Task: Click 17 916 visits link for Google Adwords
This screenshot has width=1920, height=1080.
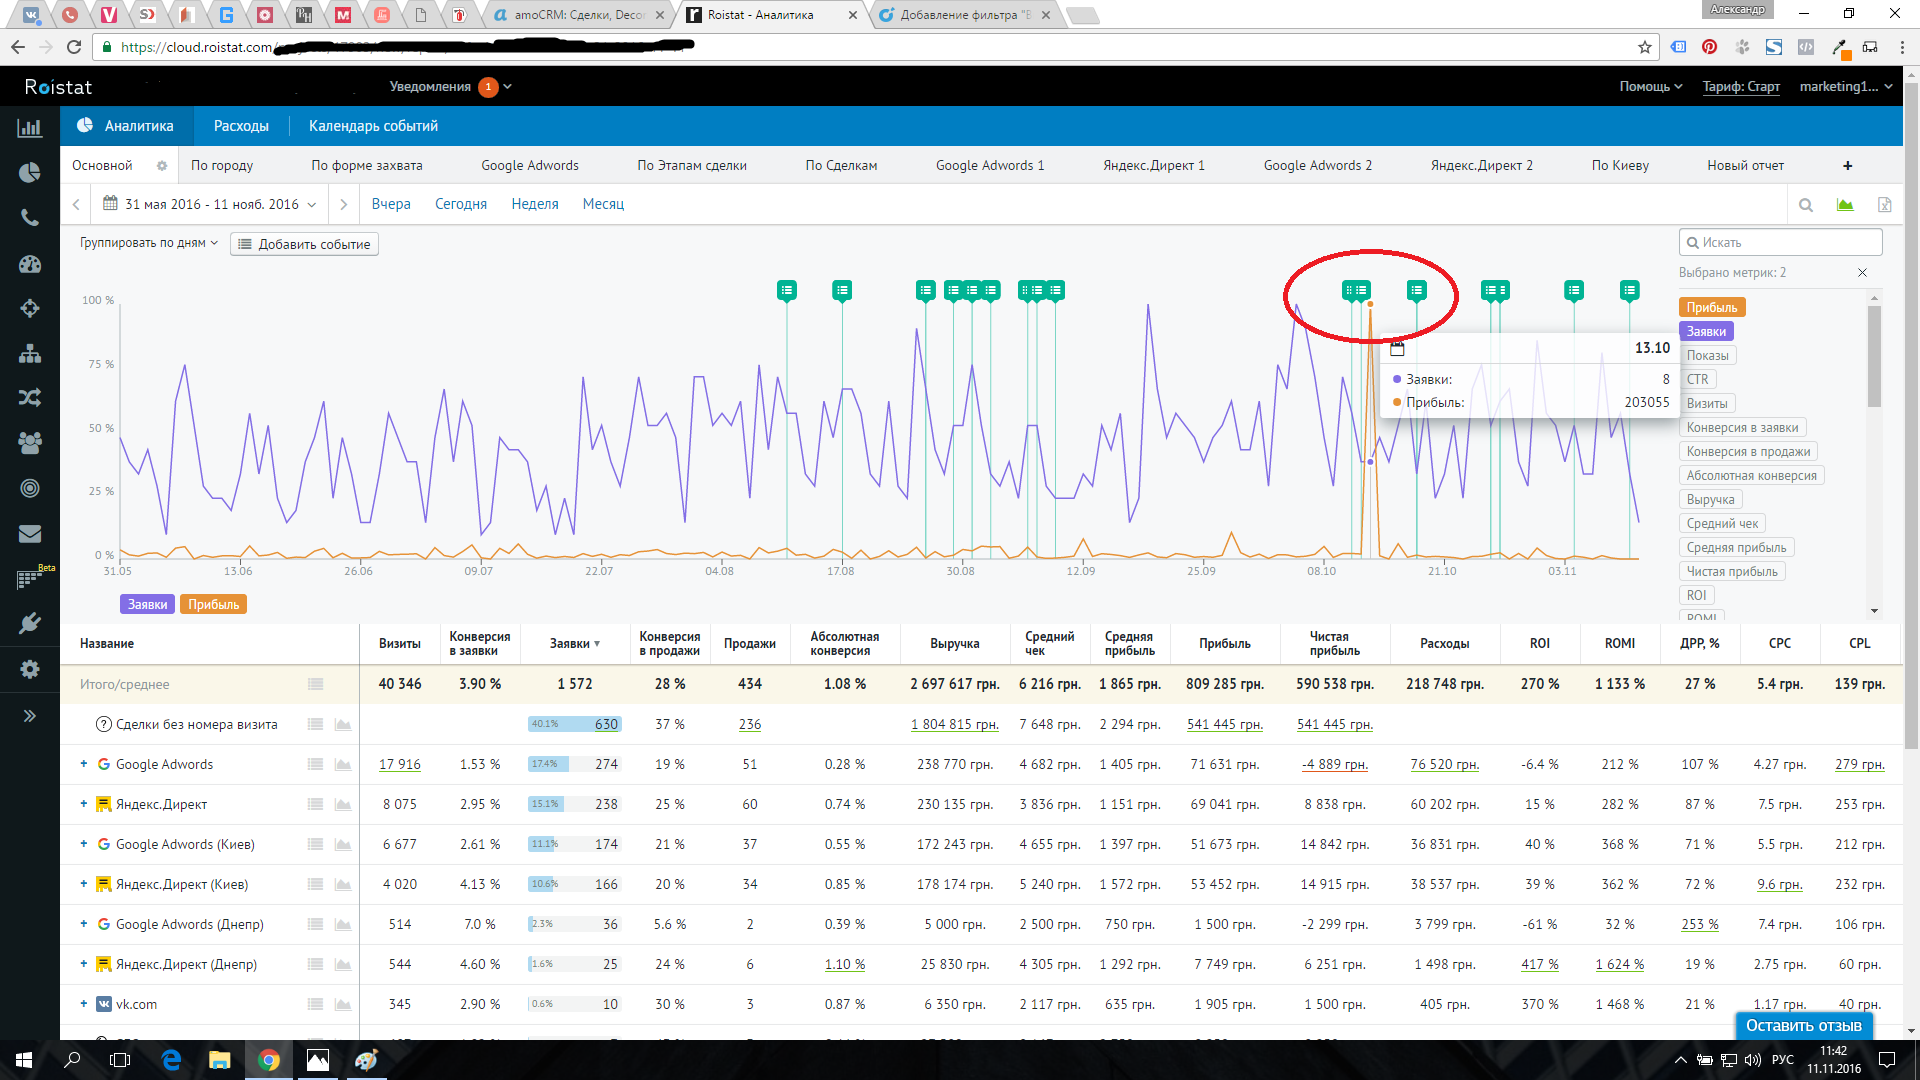Action: tap(399, 765)
